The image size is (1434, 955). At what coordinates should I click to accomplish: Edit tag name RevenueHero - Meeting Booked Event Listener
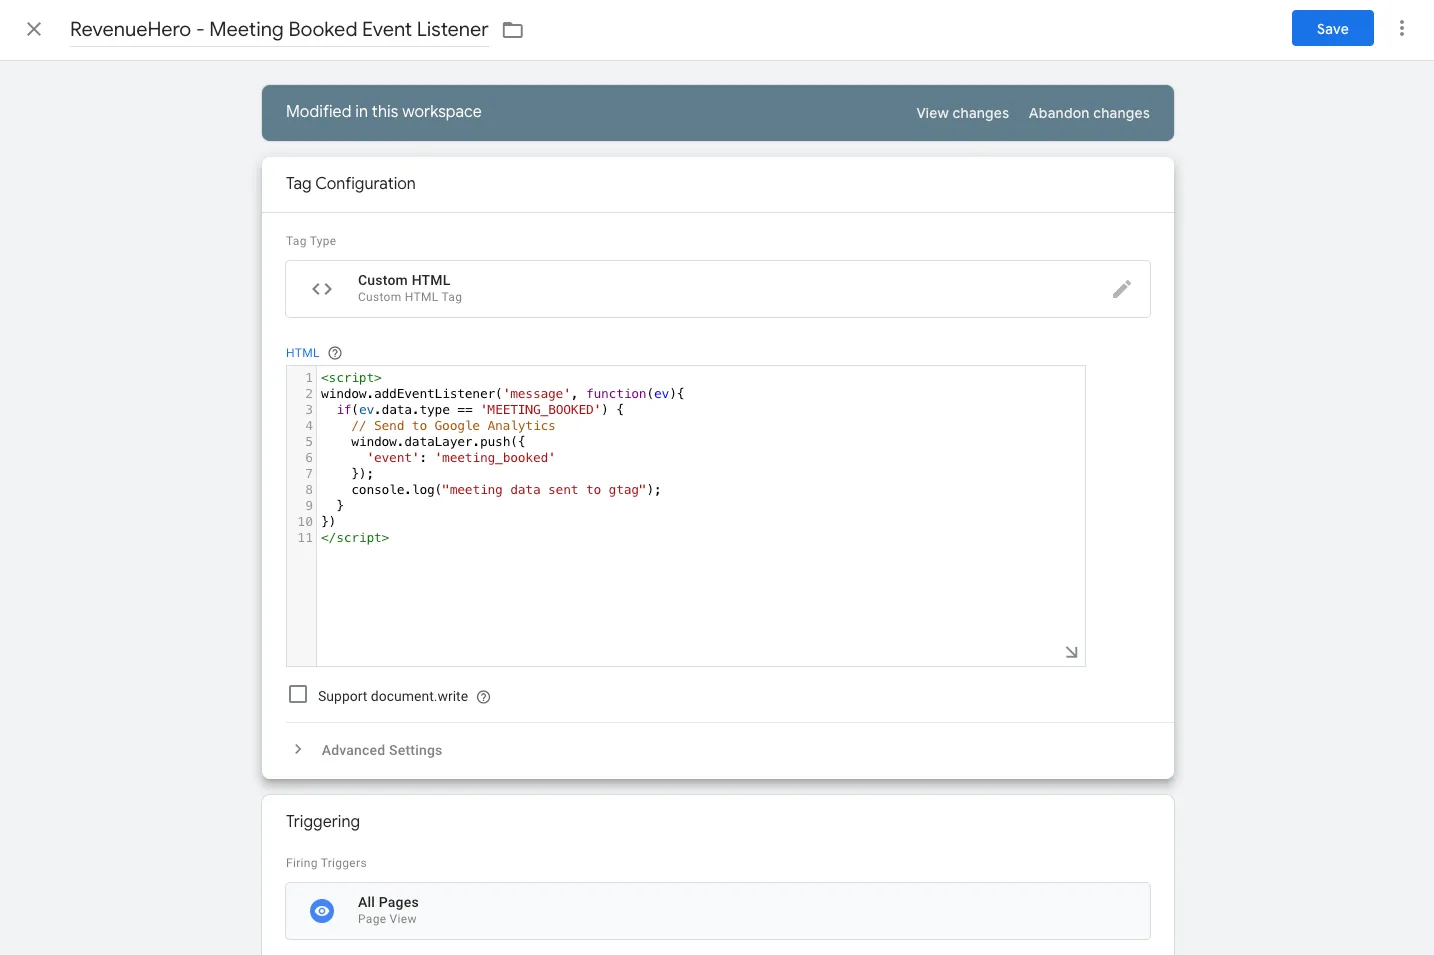279,29
